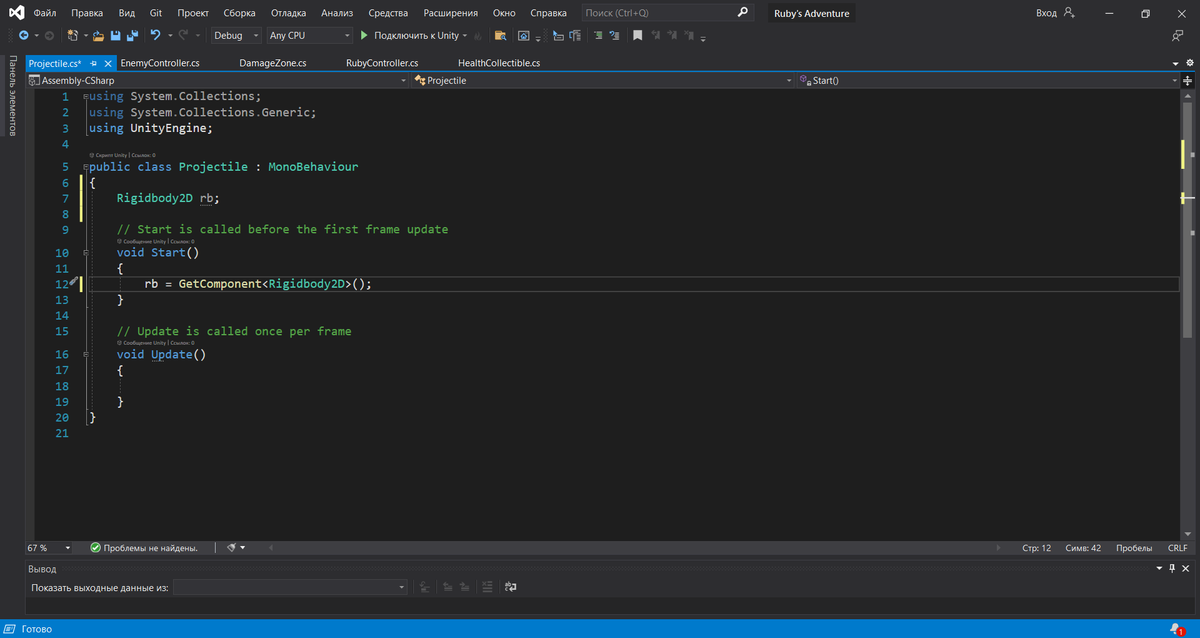1200x638 pixels.
Task: Close the Projectile.cs tab
Action: (x=109, y=63)
